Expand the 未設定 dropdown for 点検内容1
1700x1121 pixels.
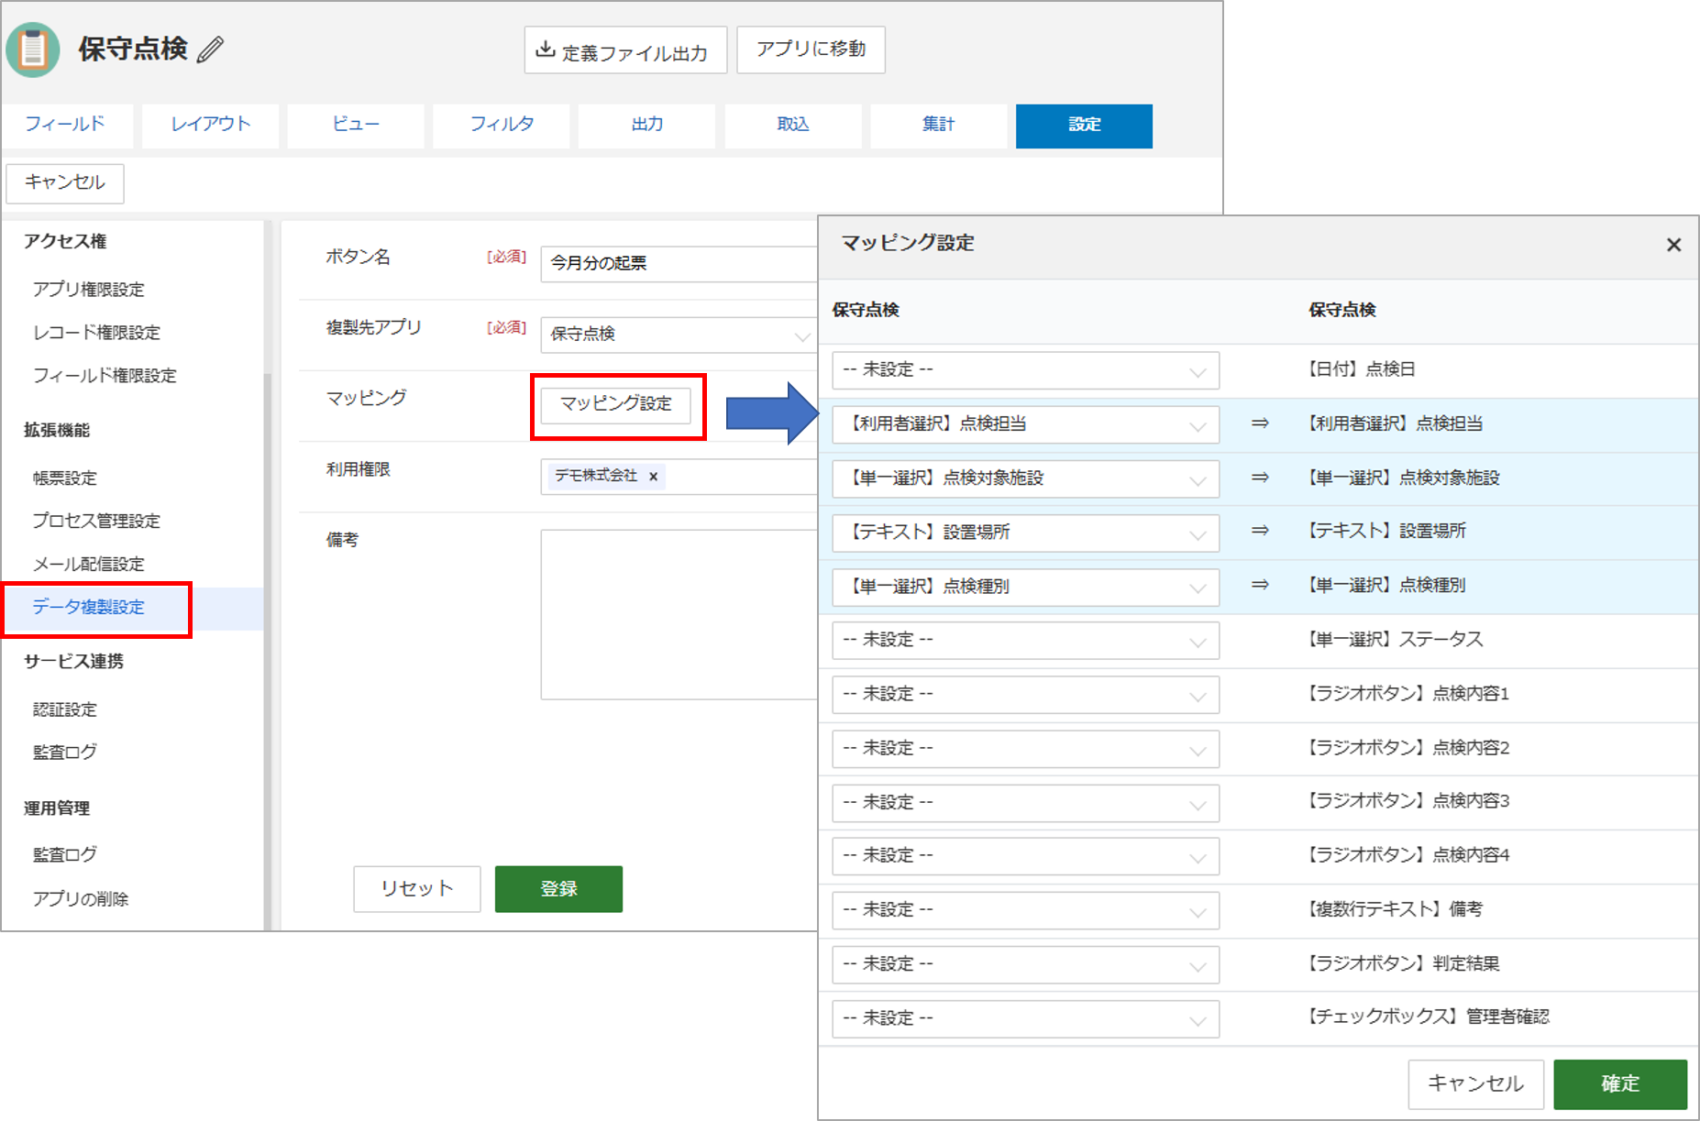point(1025,694)
